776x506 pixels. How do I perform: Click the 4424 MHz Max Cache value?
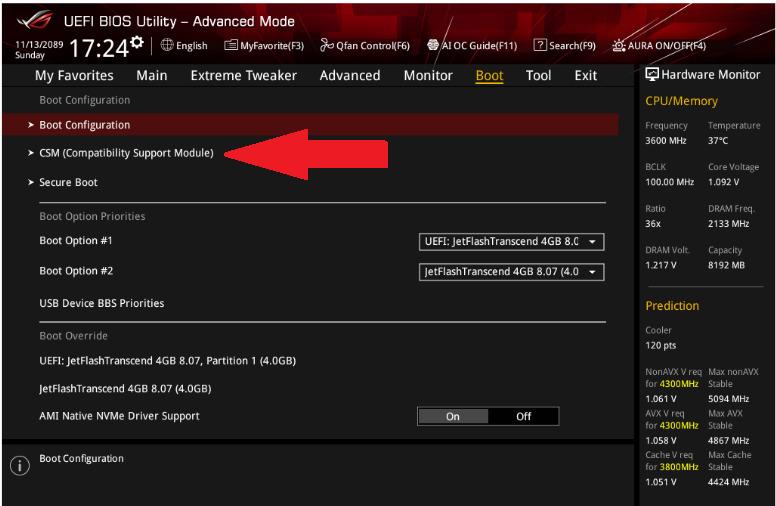(728, 482)
